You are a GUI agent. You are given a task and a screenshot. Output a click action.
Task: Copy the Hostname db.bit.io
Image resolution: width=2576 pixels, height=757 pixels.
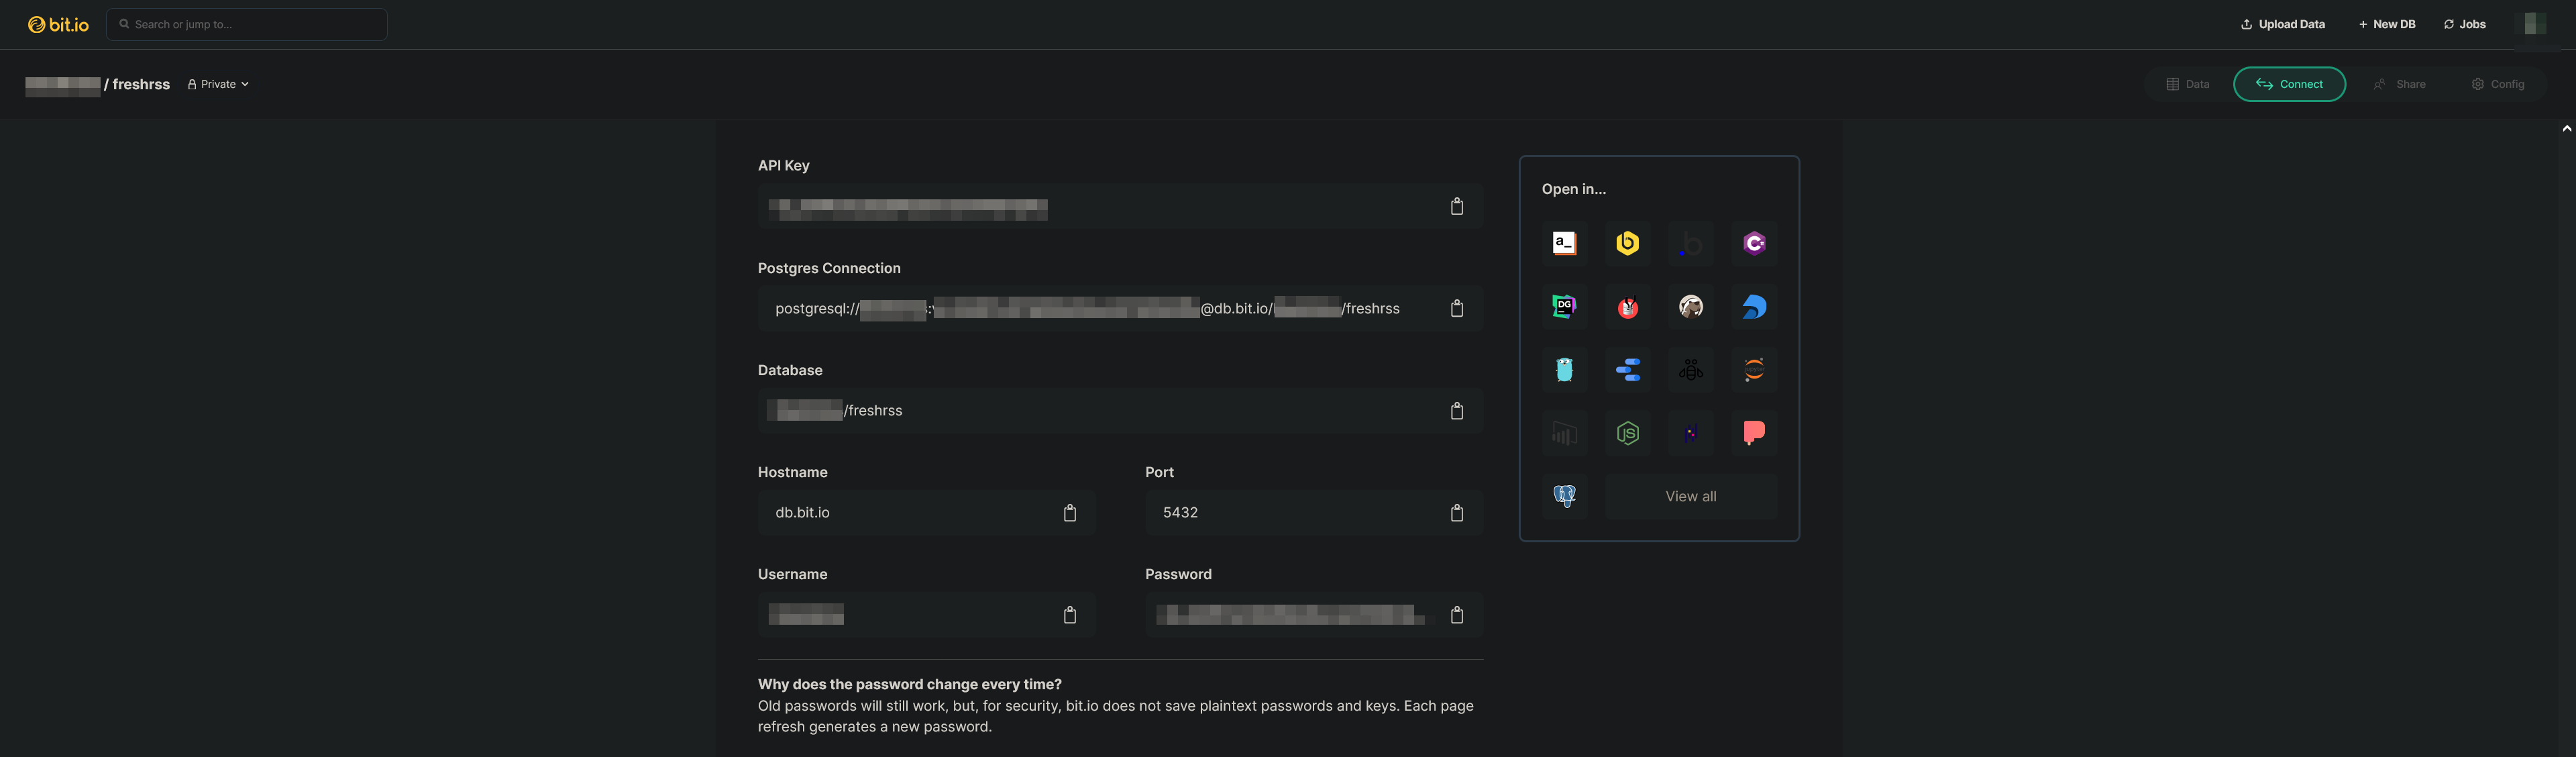tap(1069, 513)
